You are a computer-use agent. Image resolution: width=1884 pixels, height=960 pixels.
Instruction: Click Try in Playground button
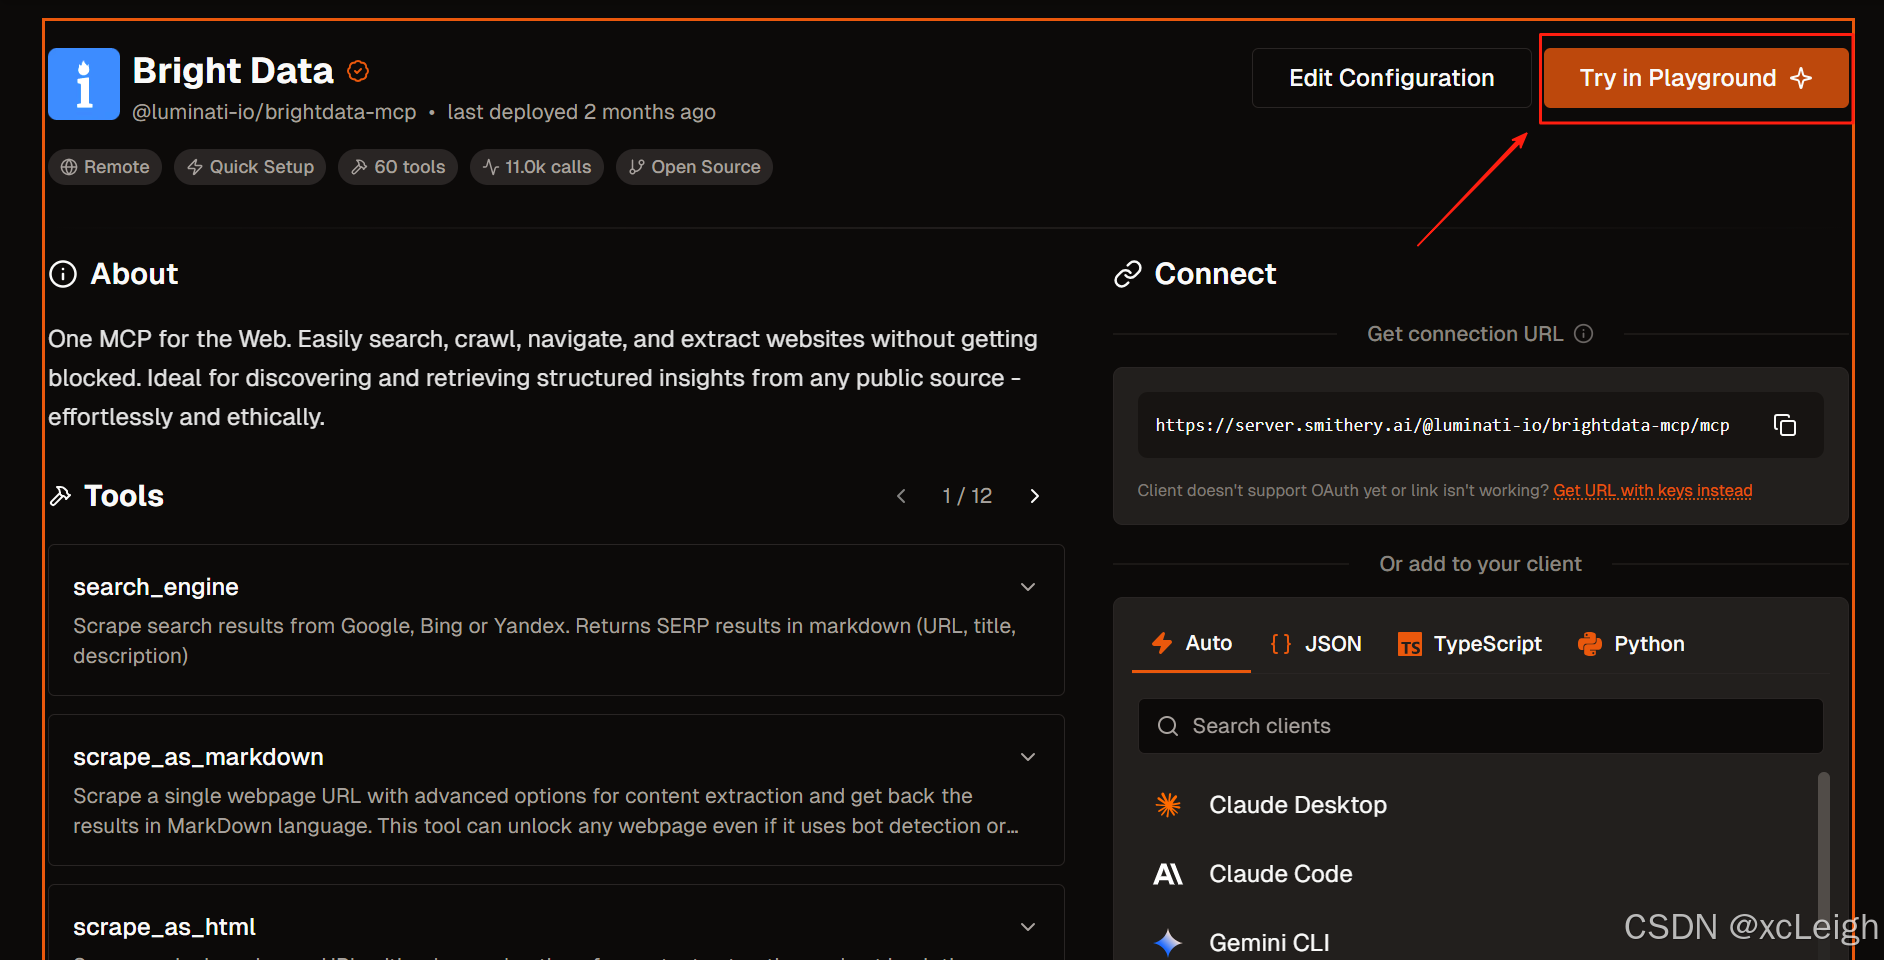tap(1695, 78)
